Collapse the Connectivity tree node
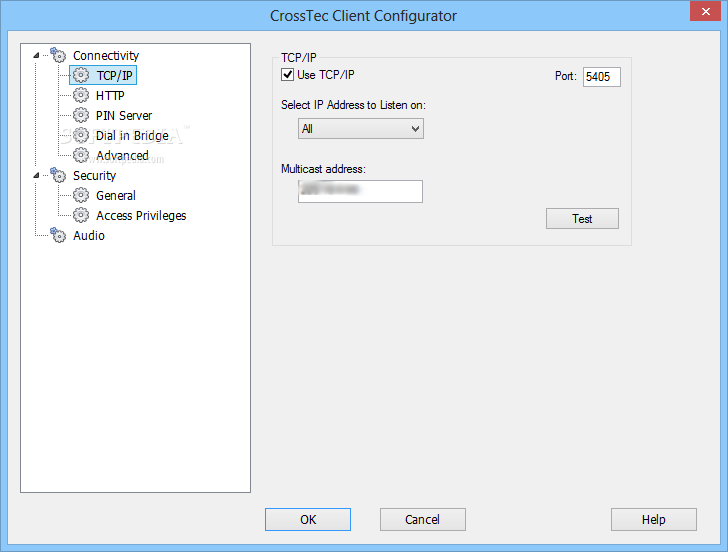The height and width of the screenshot is (552, 728). (36, 55)
